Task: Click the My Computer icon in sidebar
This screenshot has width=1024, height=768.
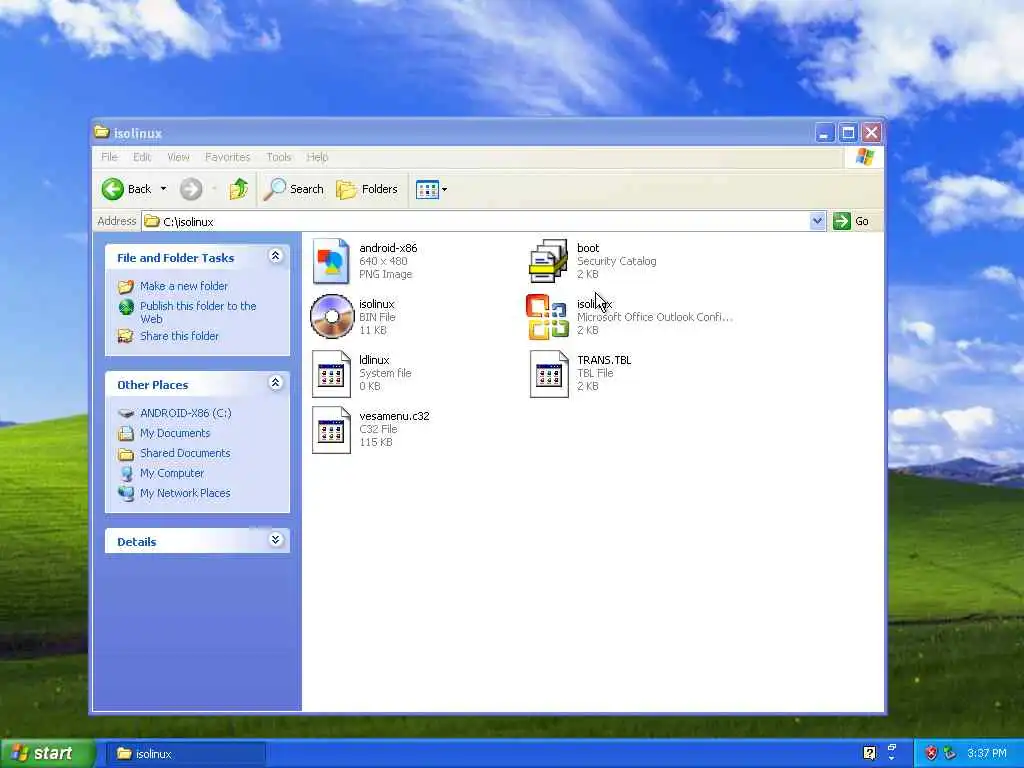Action: 126,473
